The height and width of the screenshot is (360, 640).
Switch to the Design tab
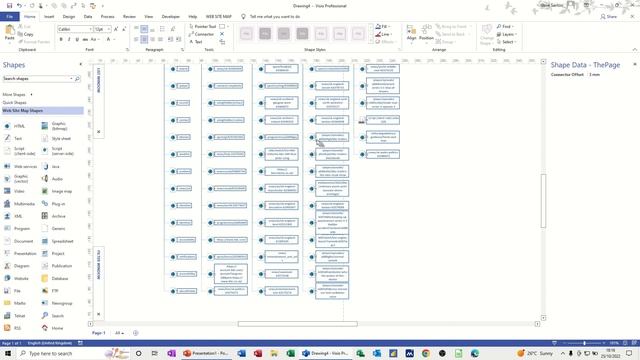(x=69, y=17)
